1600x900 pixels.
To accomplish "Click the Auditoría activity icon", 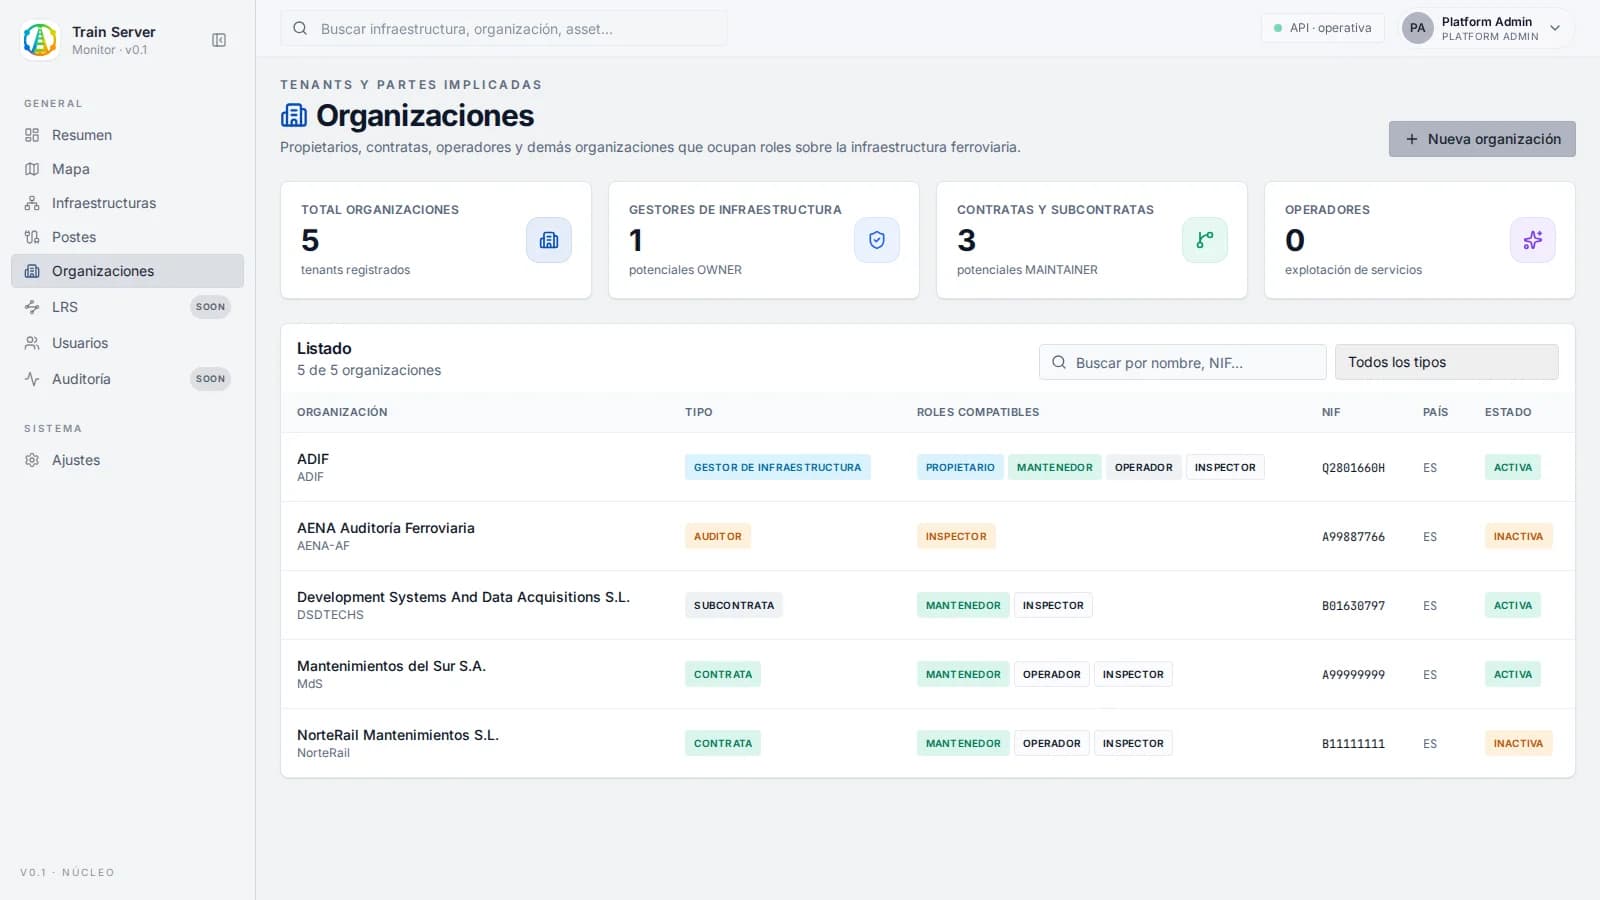I will tap(32, 379).
